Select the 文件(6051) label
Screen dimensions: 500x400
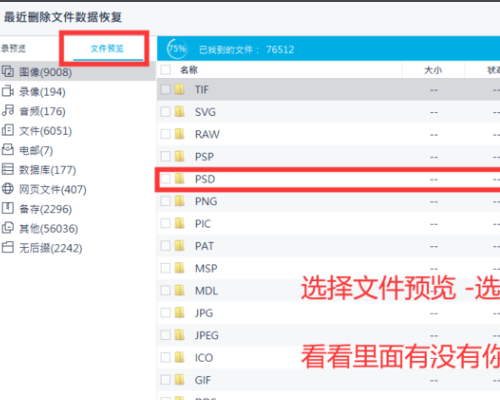(46, 131)
